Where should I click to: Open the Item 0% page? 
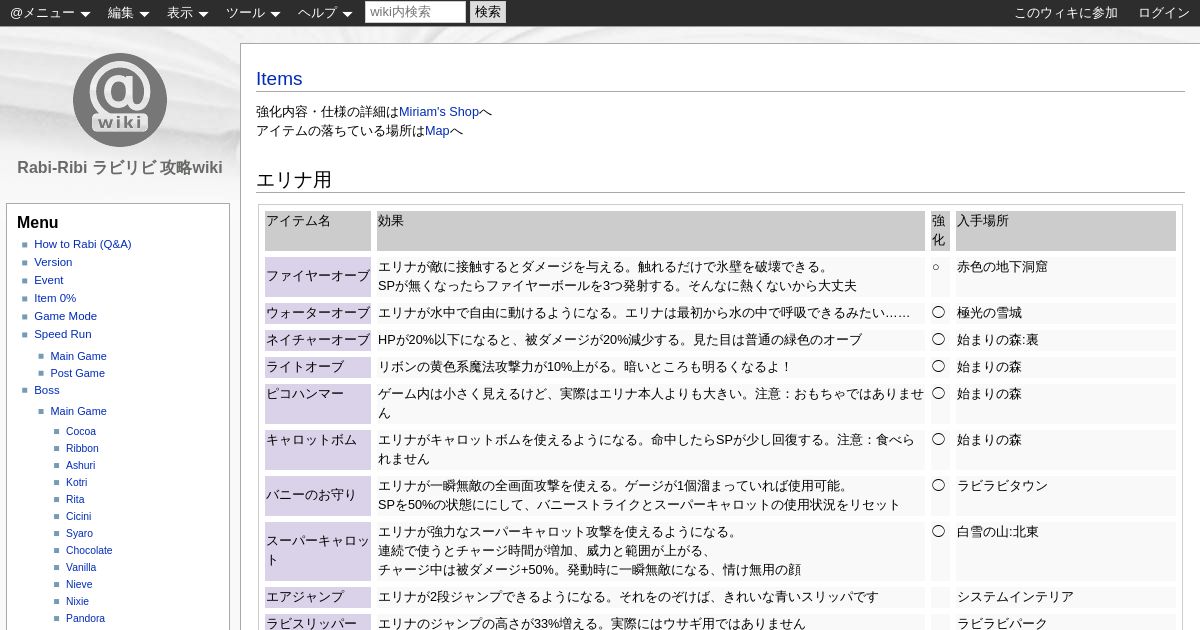(x=55, y=298)
